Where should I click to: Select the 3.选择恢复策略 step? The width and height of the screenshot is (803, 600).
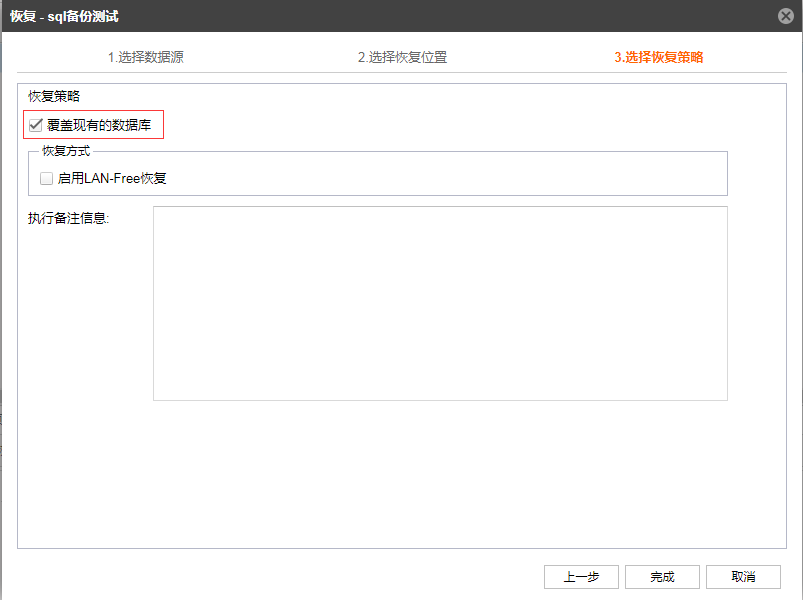tap(659, 57)
